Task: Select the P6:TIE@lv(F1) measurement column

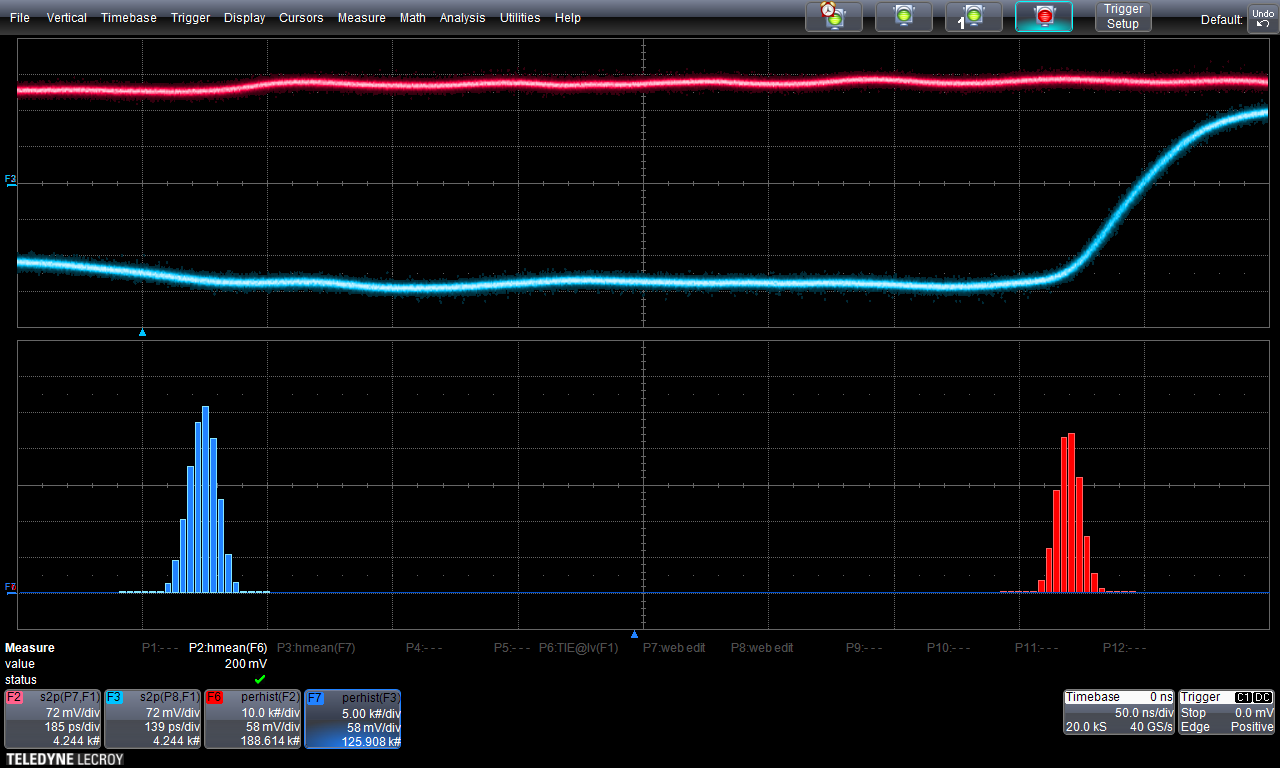Action: tap(579, 648)
